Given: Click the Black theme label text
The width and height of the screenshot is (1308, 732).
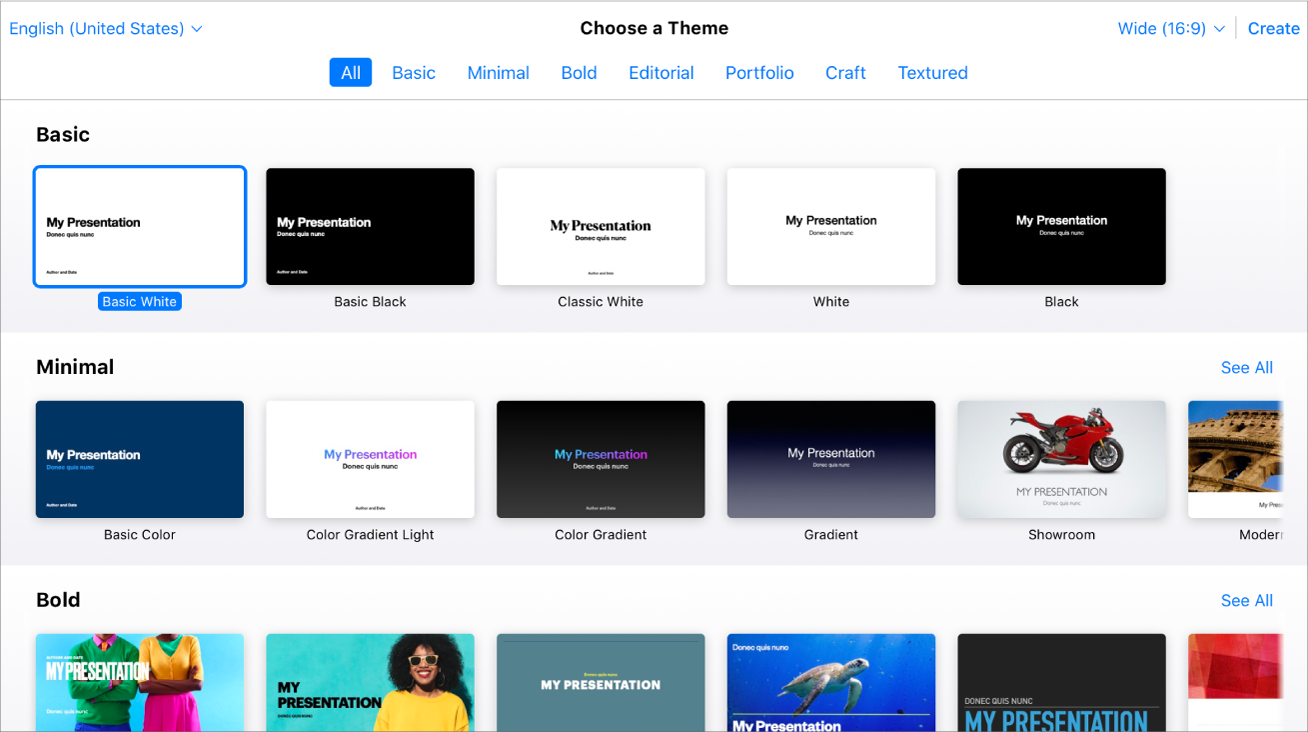Looking at the screenshot, I should tap(1062, 302).
